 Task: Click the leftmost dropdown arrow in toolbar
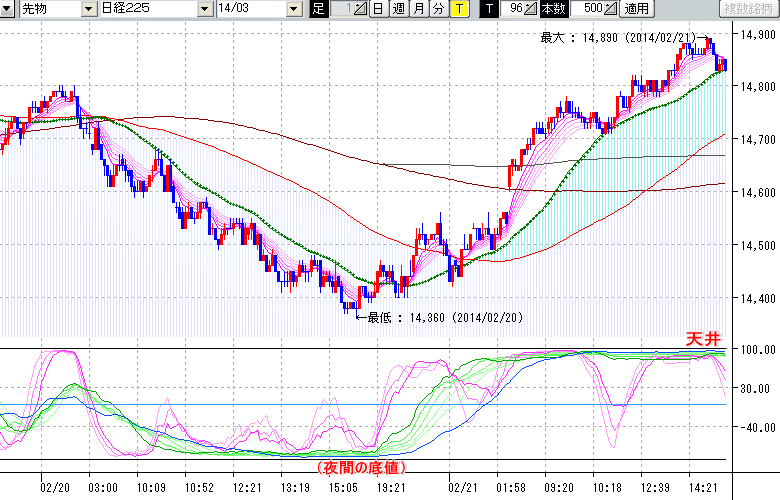pyautogui.click(x=8, y=9)
